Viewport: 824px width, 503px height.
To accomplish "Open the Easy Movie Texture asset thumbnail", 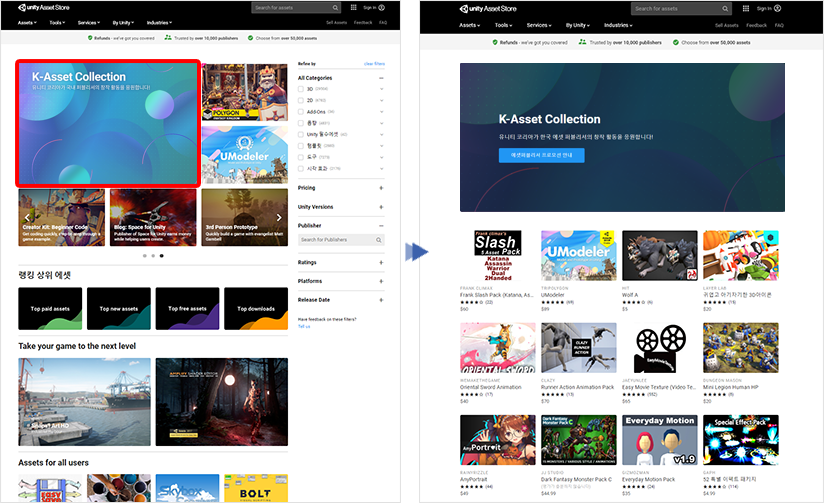I will click(660, 348).
